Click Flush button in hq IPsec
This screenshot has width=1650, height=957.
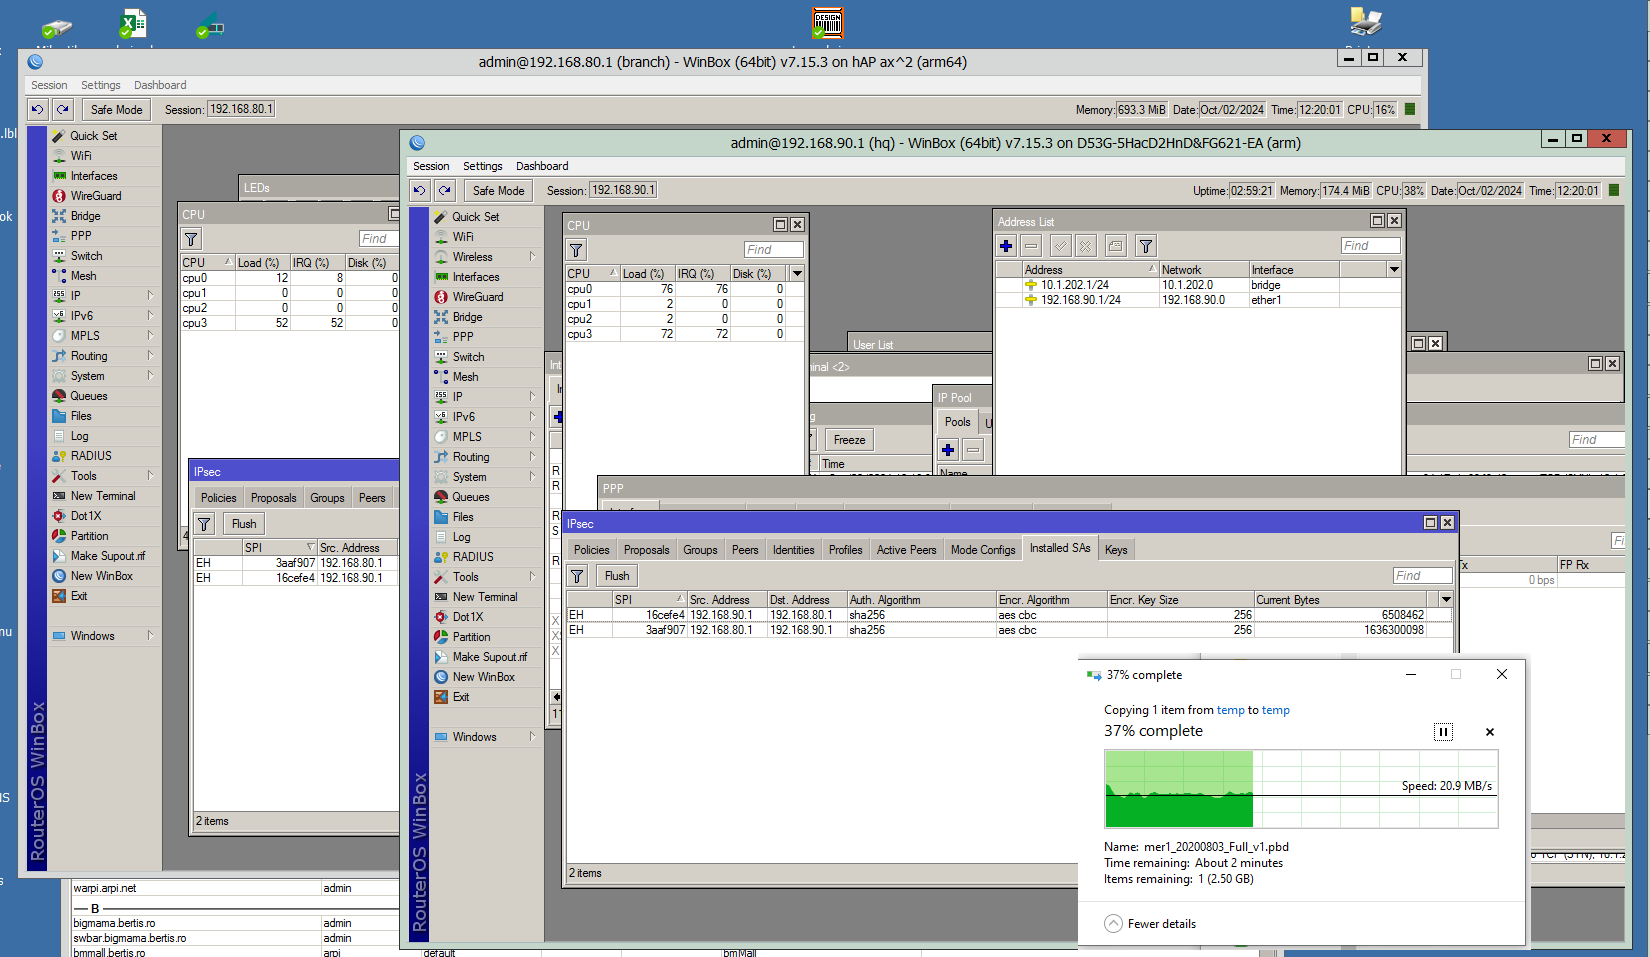pos(617,575)
